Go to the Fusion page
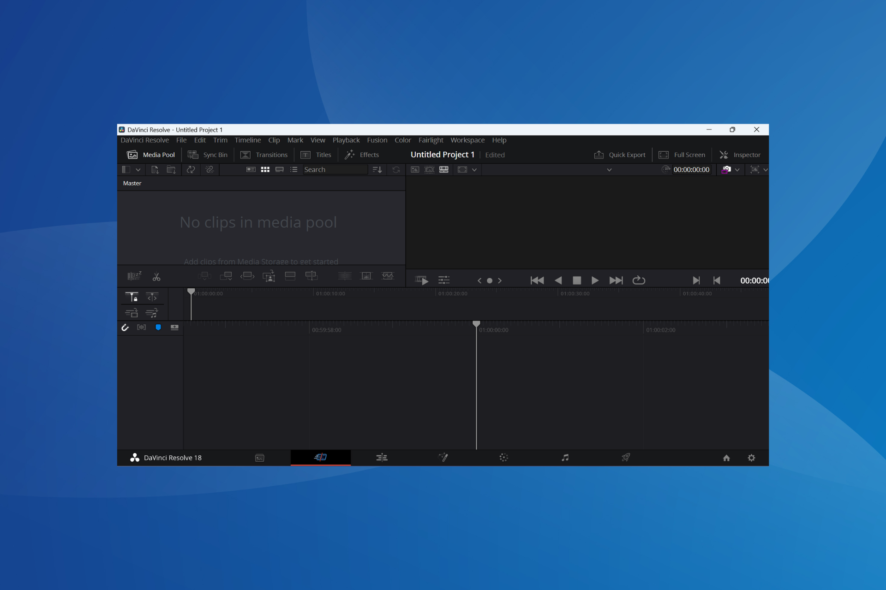 pos(443,457)
